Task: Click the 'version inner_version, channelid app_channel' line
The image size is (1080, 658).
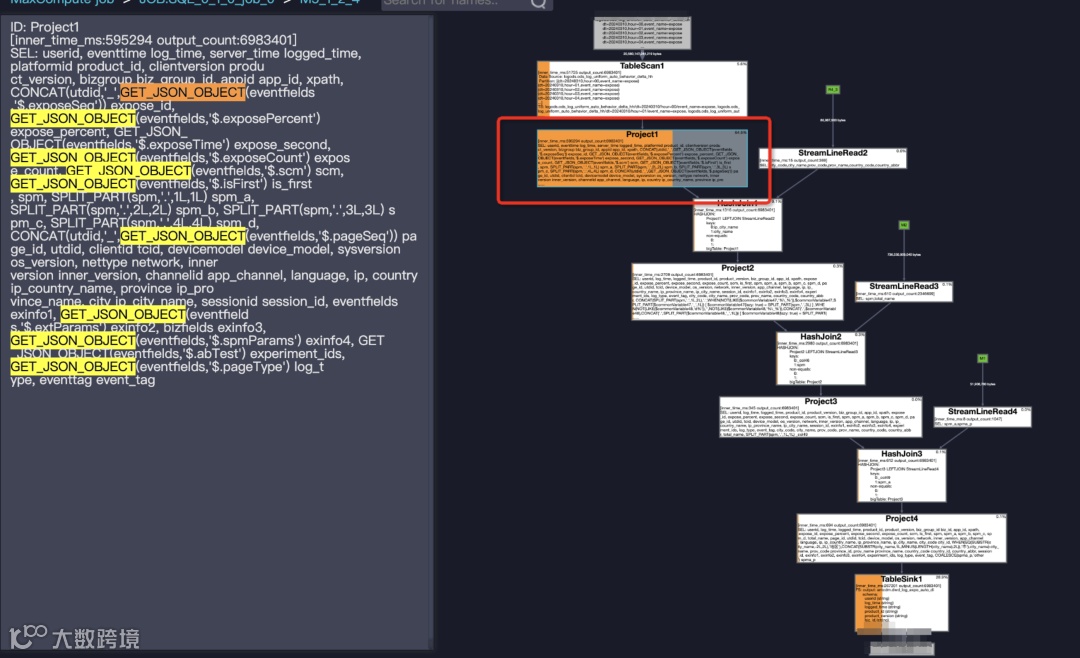Action: pyautogui.click(x=214, y=276)
